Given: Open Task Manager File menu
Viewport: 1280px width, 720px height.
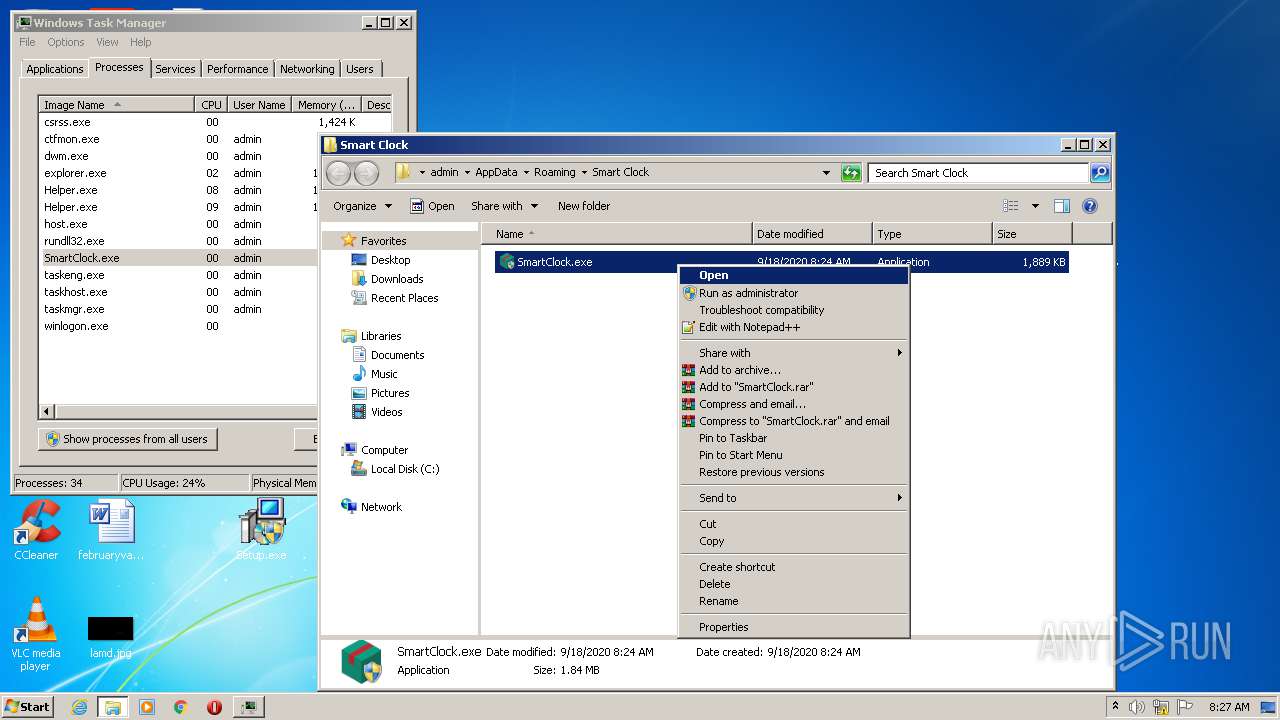Looking at the screenshot, I should coord(27,42).
